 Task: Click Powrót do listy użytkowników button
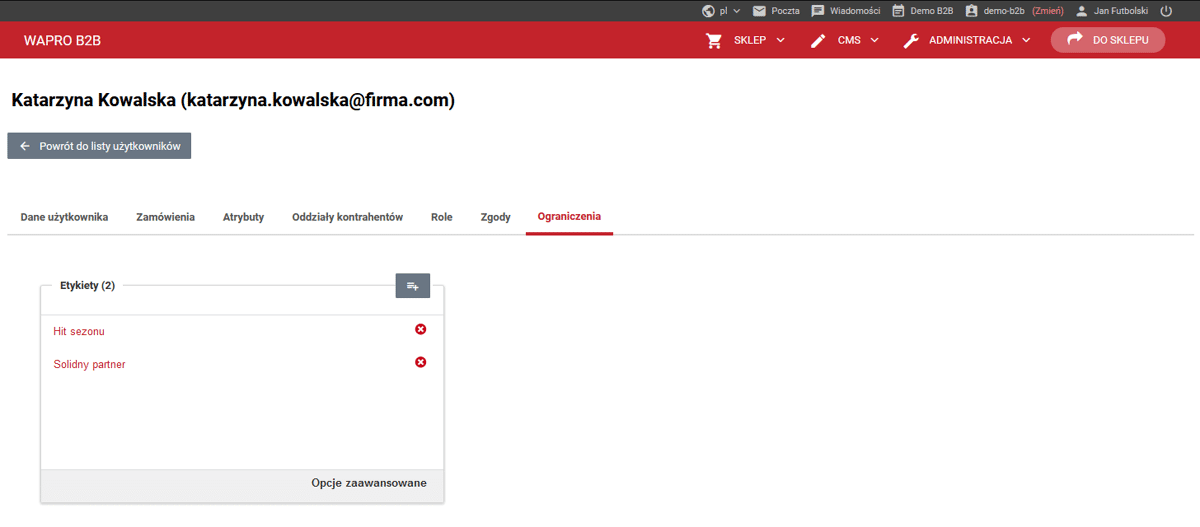99,146
